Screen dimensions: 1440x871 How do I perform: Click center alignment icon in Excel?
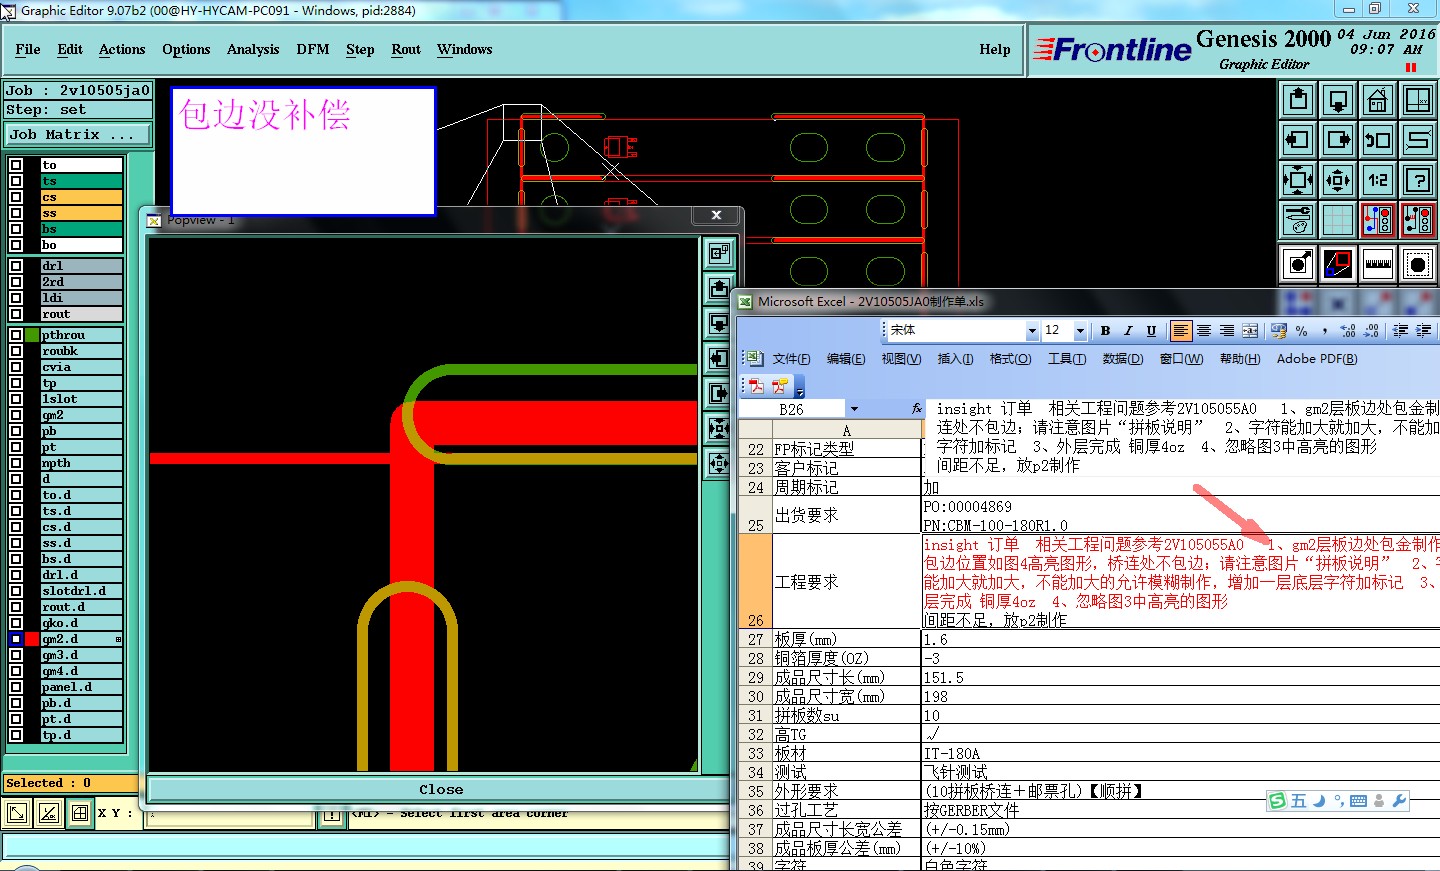(x=1204, y=331)
